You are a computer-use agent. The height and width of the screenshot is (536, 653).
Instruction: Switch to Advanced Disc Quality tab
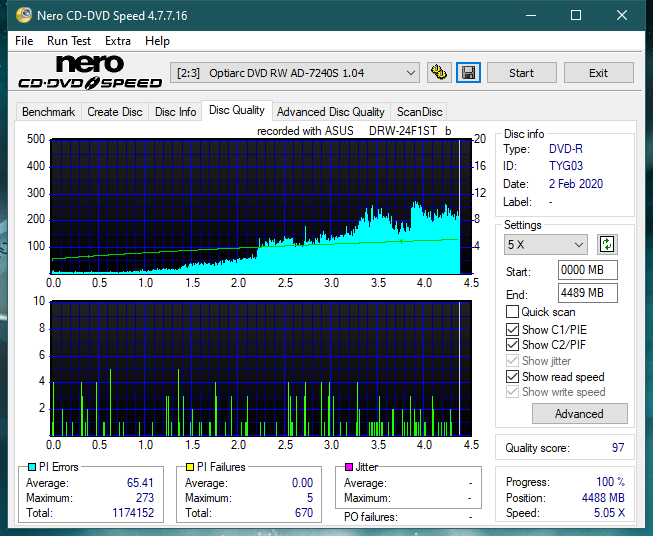tap(331, 112)
